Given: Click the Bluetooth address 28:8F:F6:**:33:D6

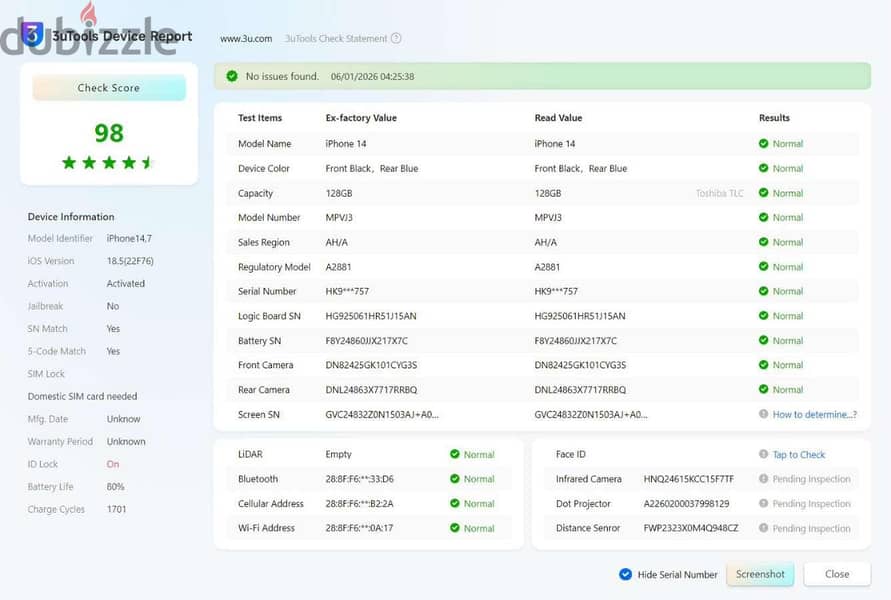Looking at the screenshot, I should tap(359, 479).
